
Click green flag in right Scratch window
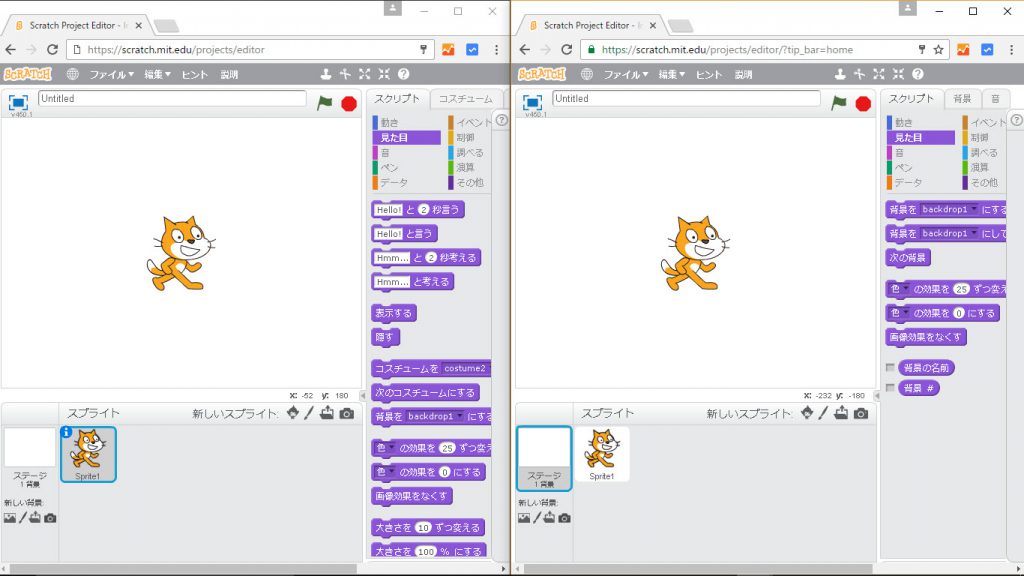[x=839, y=103]
